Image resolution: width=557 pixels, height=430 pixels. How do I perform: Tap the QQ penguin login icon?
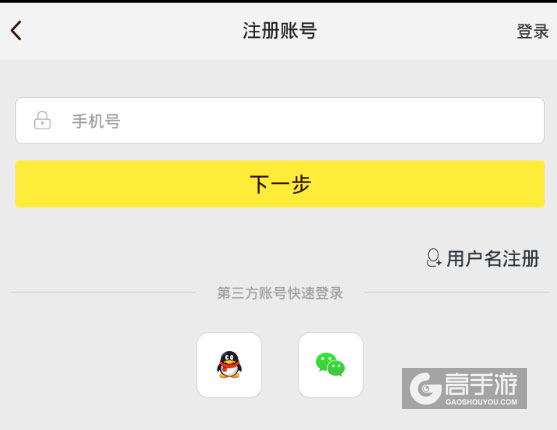tap(229, 365)
